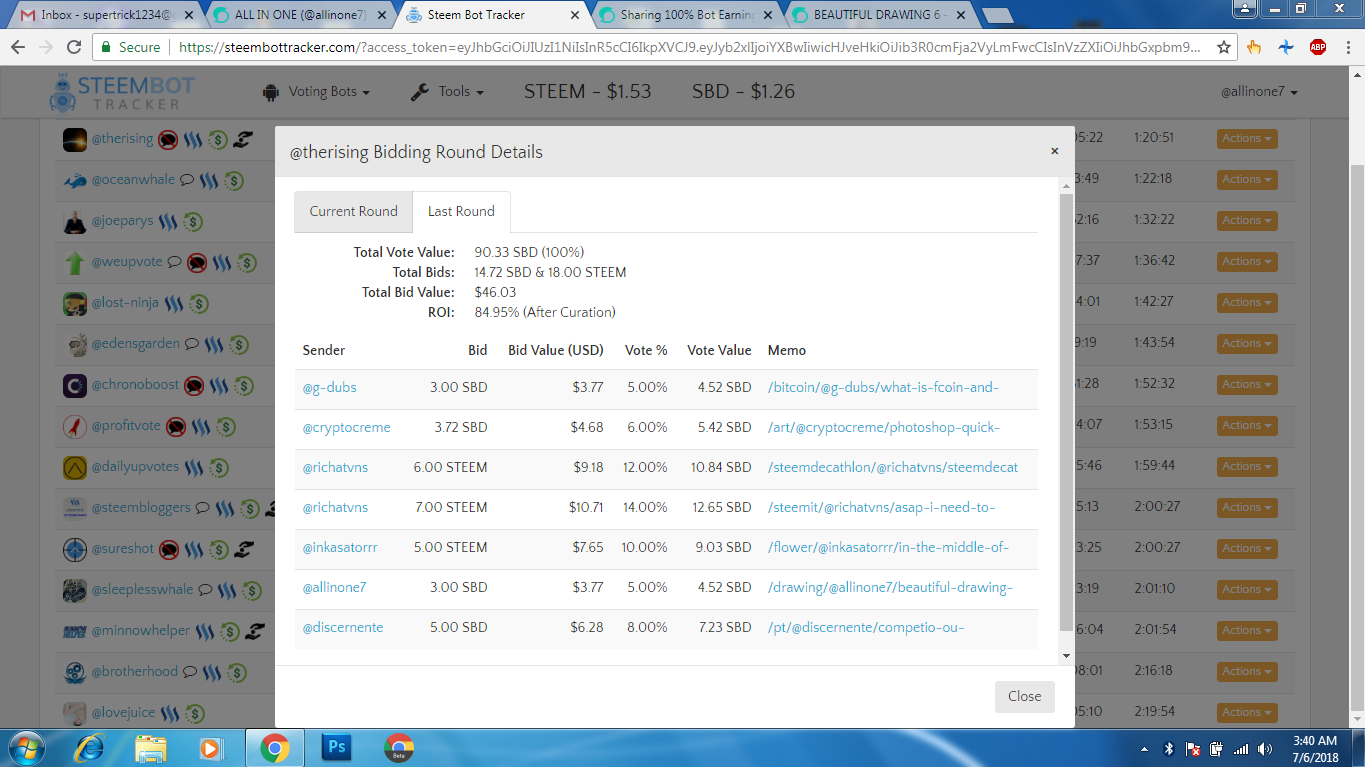Screen dimensions: 1365x767
Task: Launch Internet Explorer from taskbar
Action: tap(89, 747)
